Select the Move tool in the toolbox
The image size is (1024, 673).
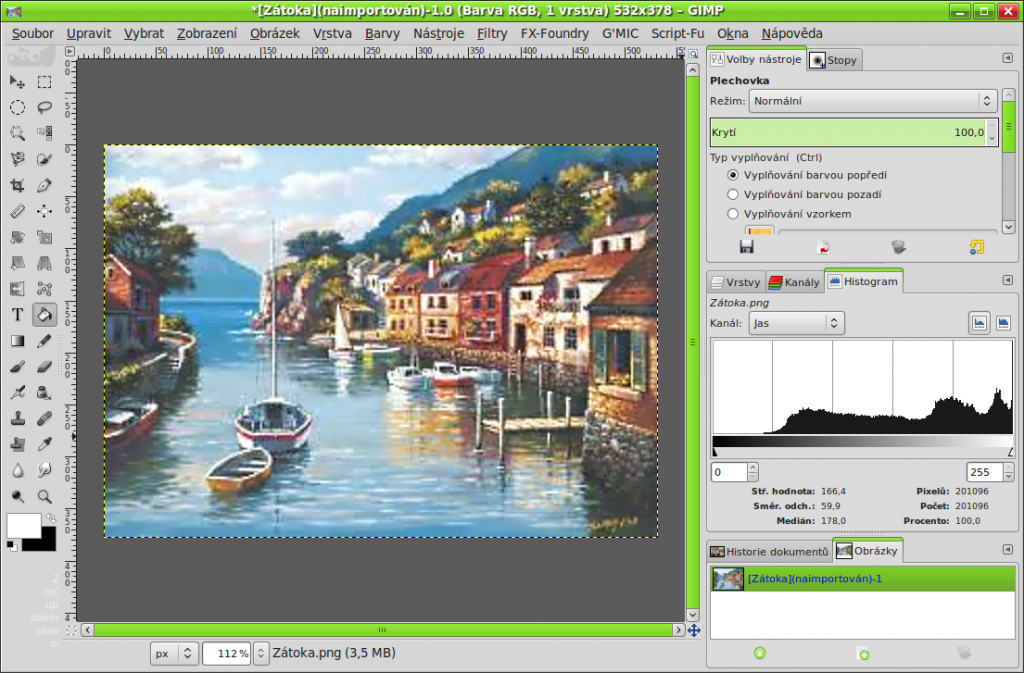18,82
